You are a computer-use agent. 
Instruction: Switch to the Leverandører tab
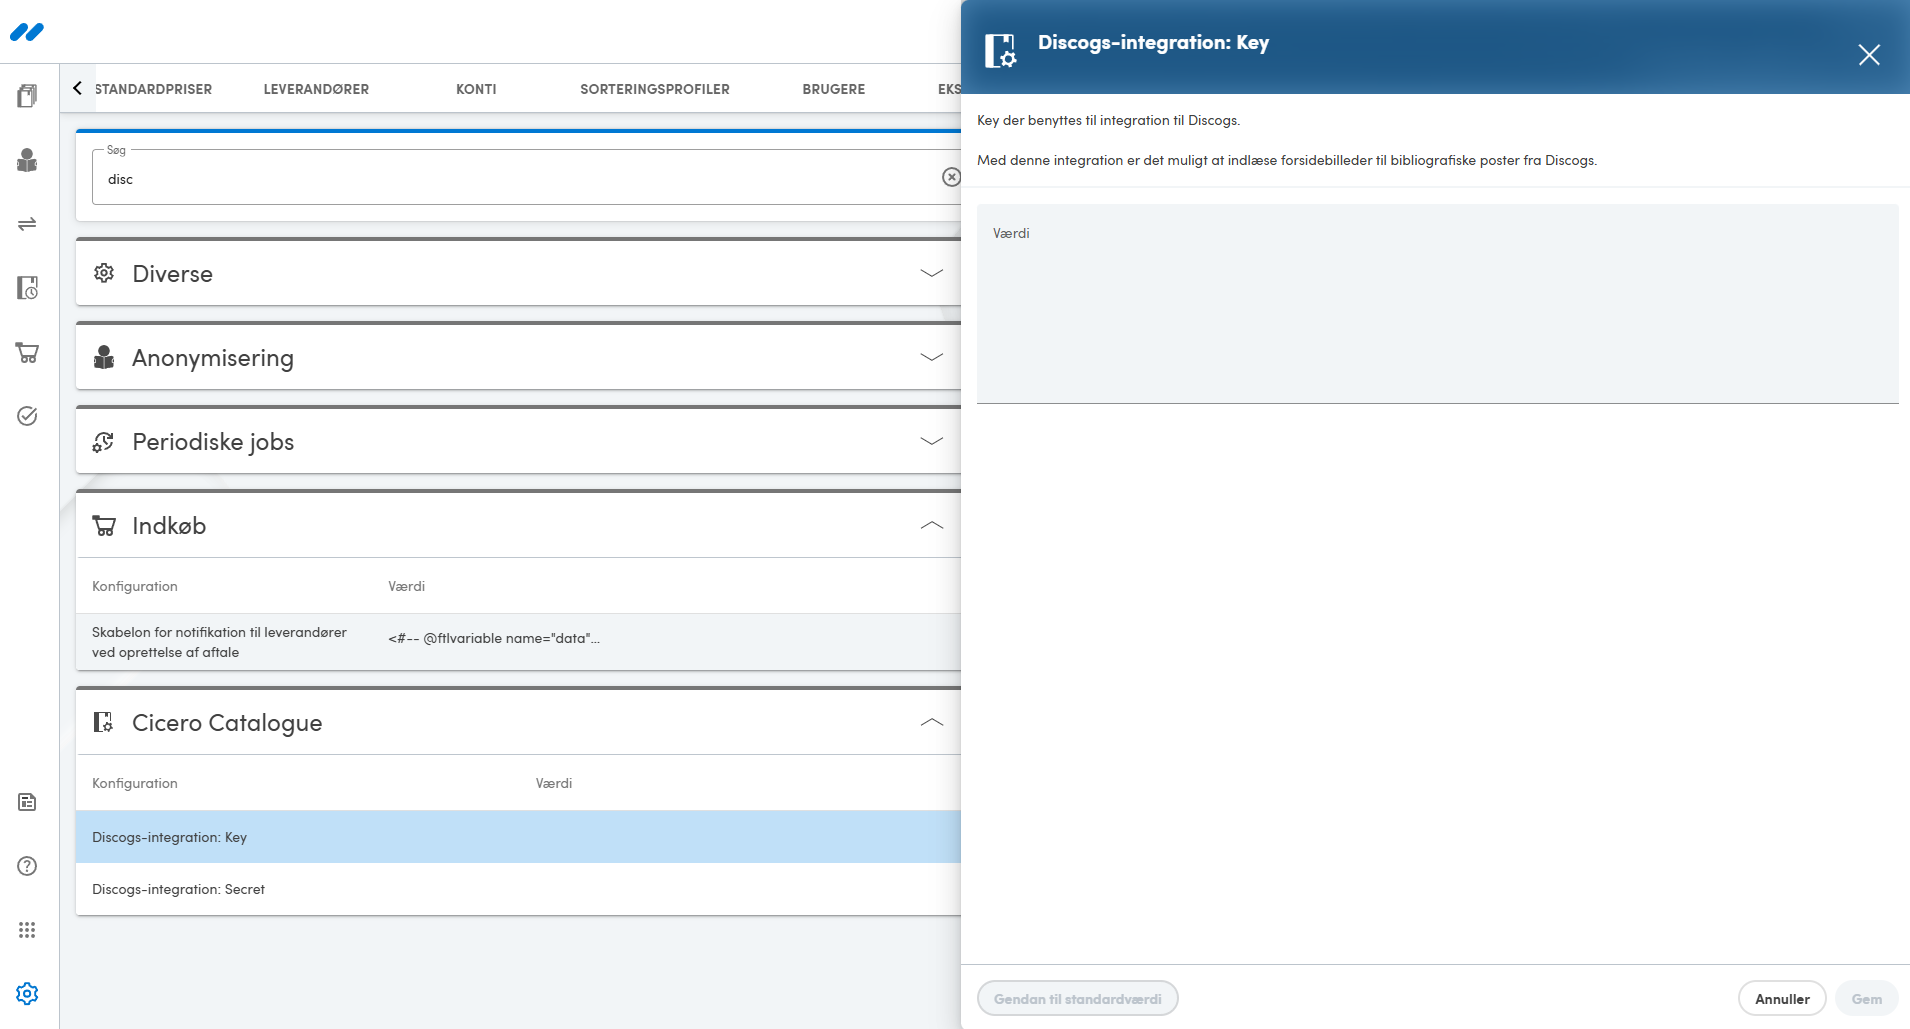click(x=316, y=89)
